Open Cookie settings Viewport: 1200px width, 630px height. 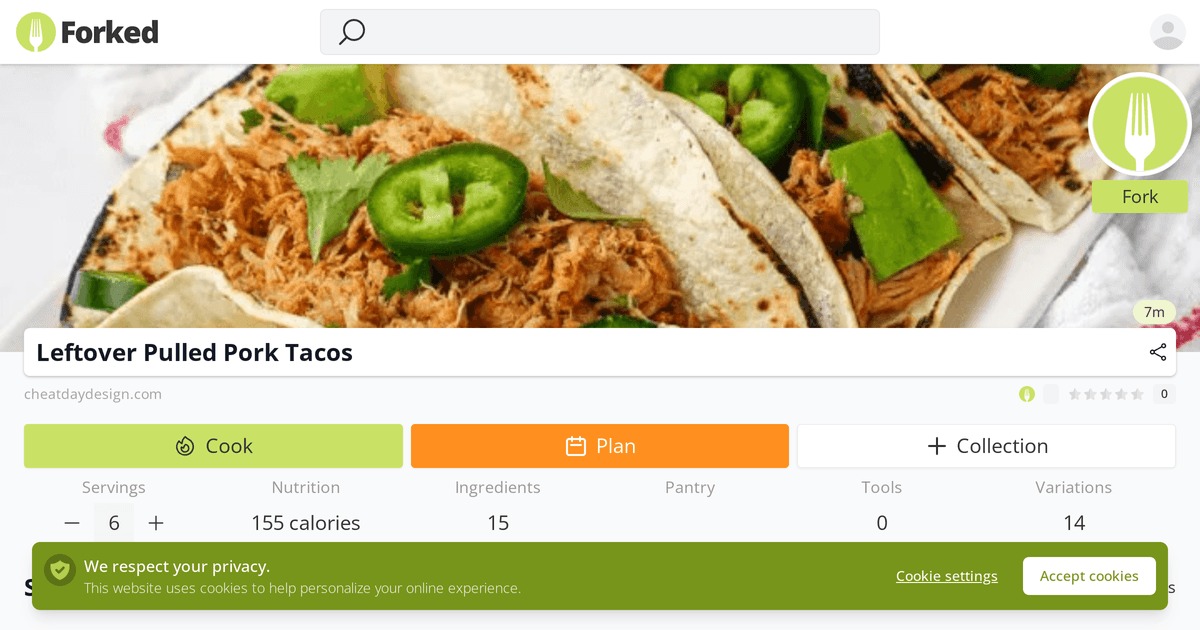(x=946, y=576)
